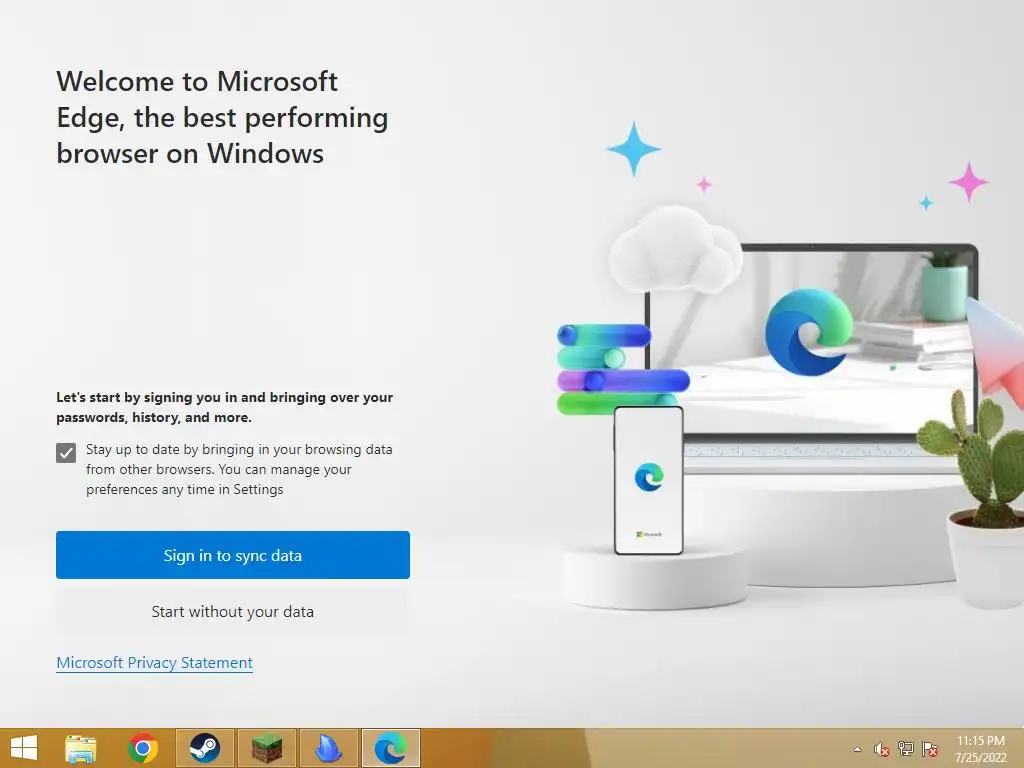Click the Sign in to sync data button
The width and height of the screenshot is (1024, 768).
(x=232, y=555)
